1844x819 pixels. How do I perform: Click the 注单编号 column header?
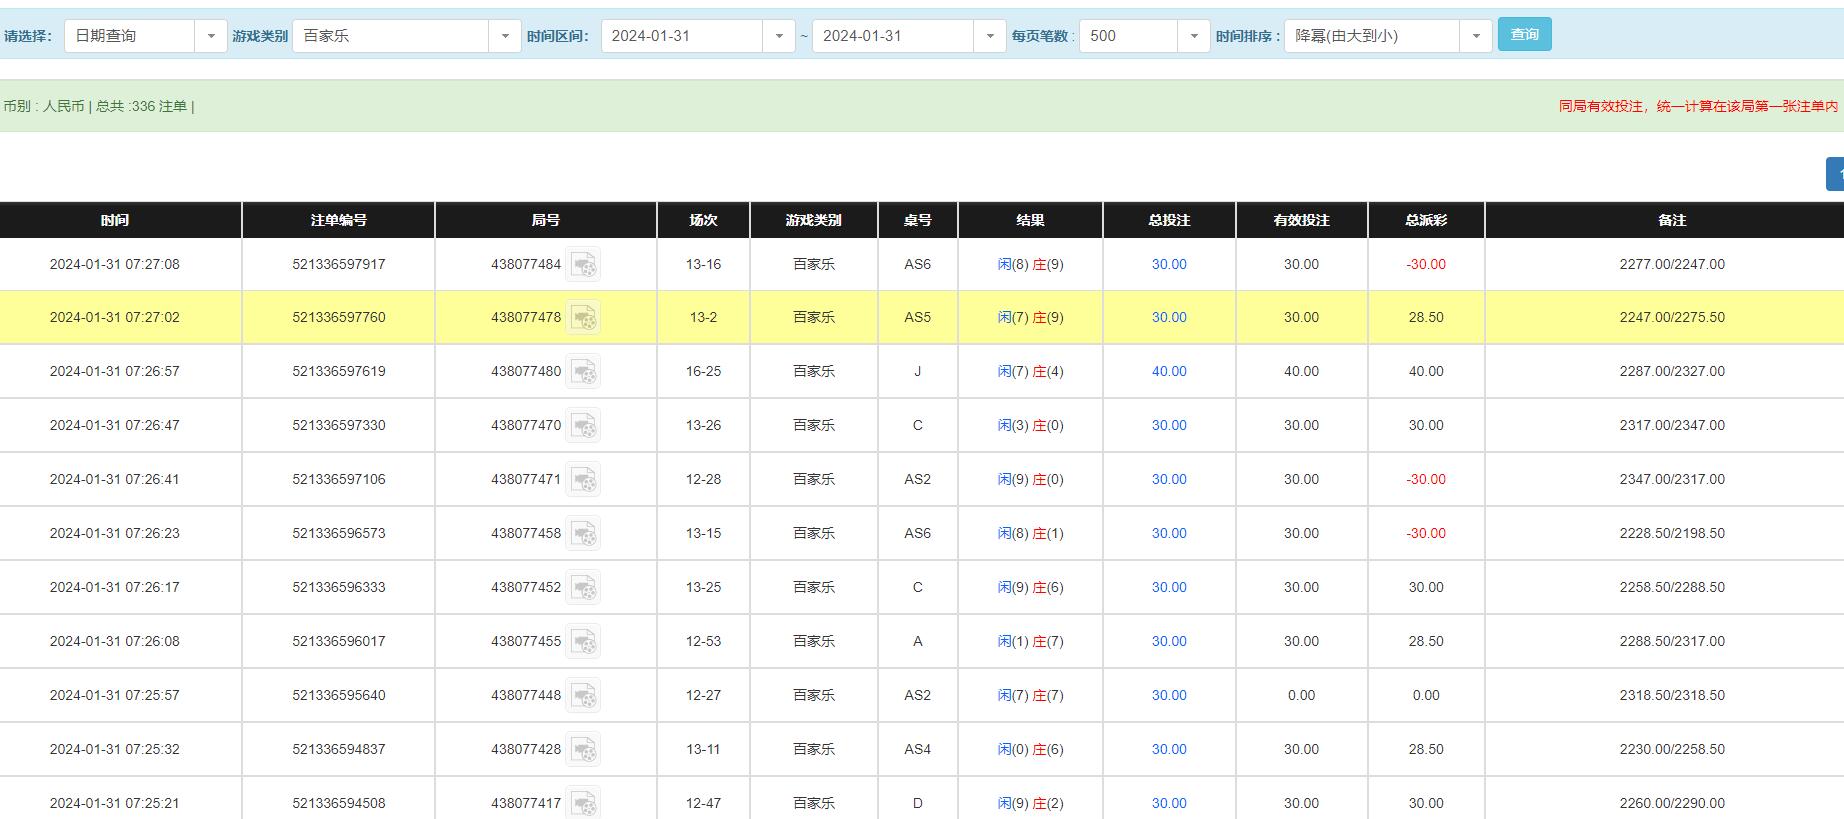[x=338, y=220]
